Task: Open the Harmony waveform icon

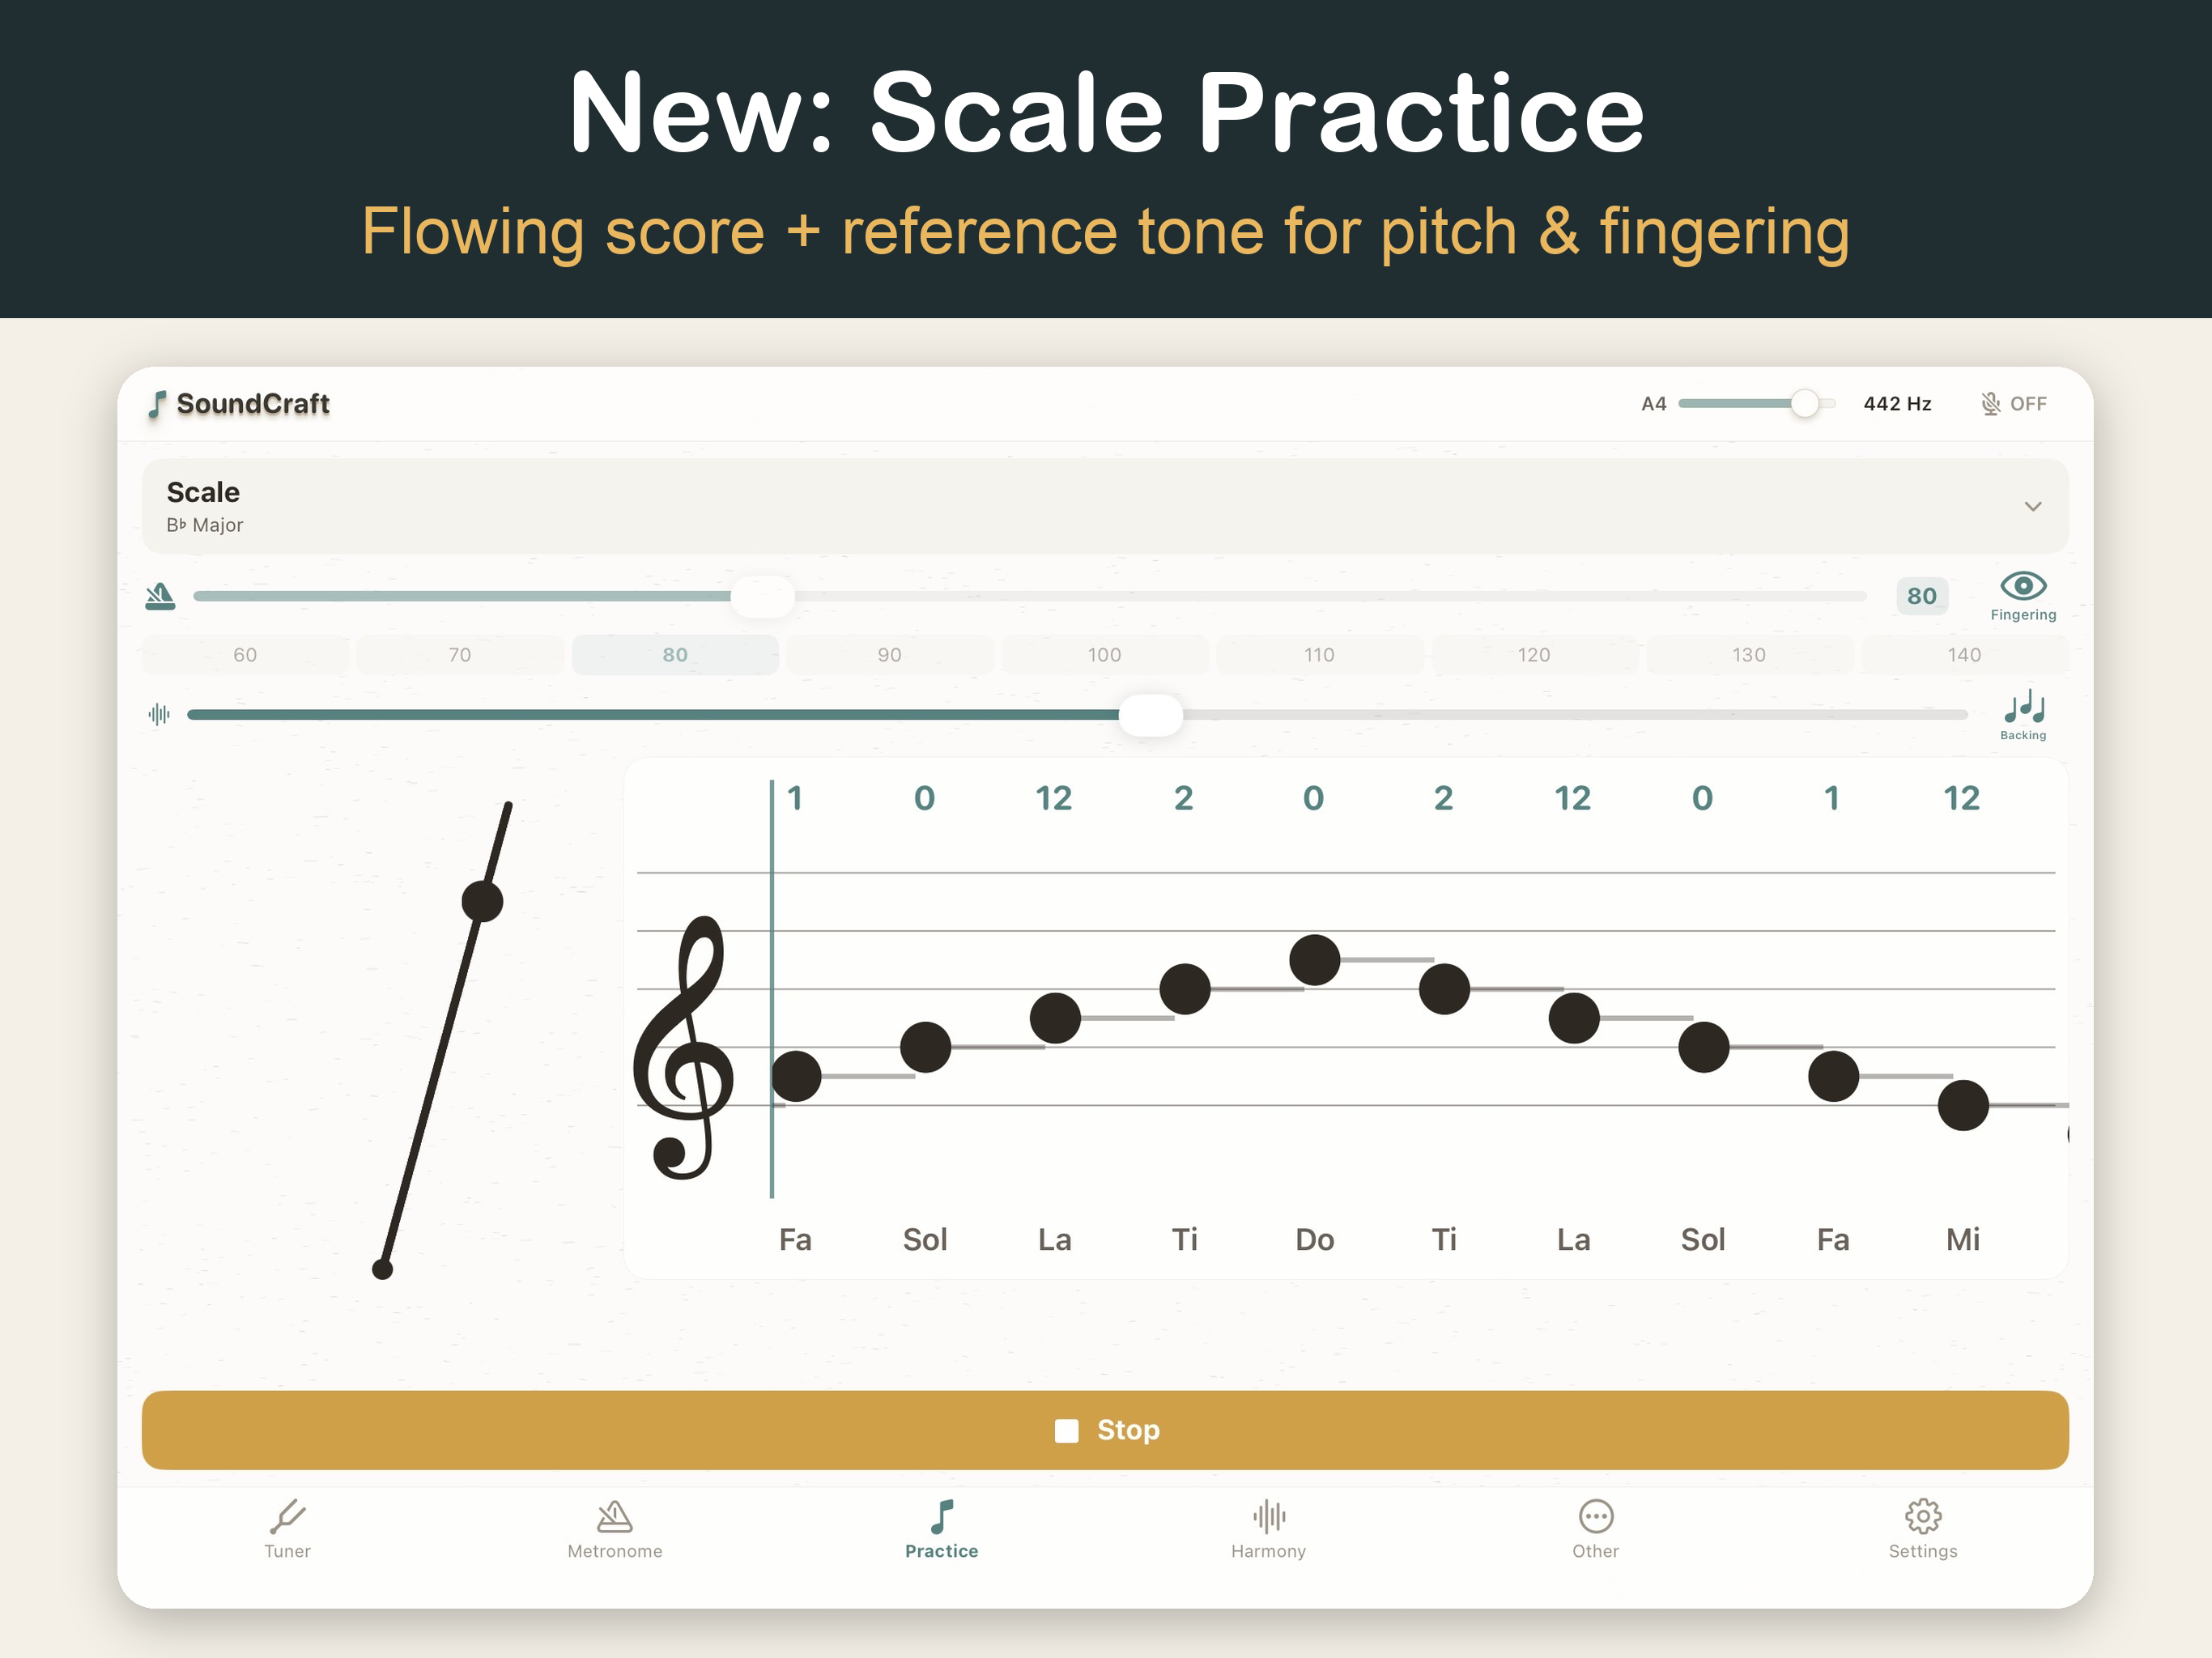Action: pos(1268,1516)
